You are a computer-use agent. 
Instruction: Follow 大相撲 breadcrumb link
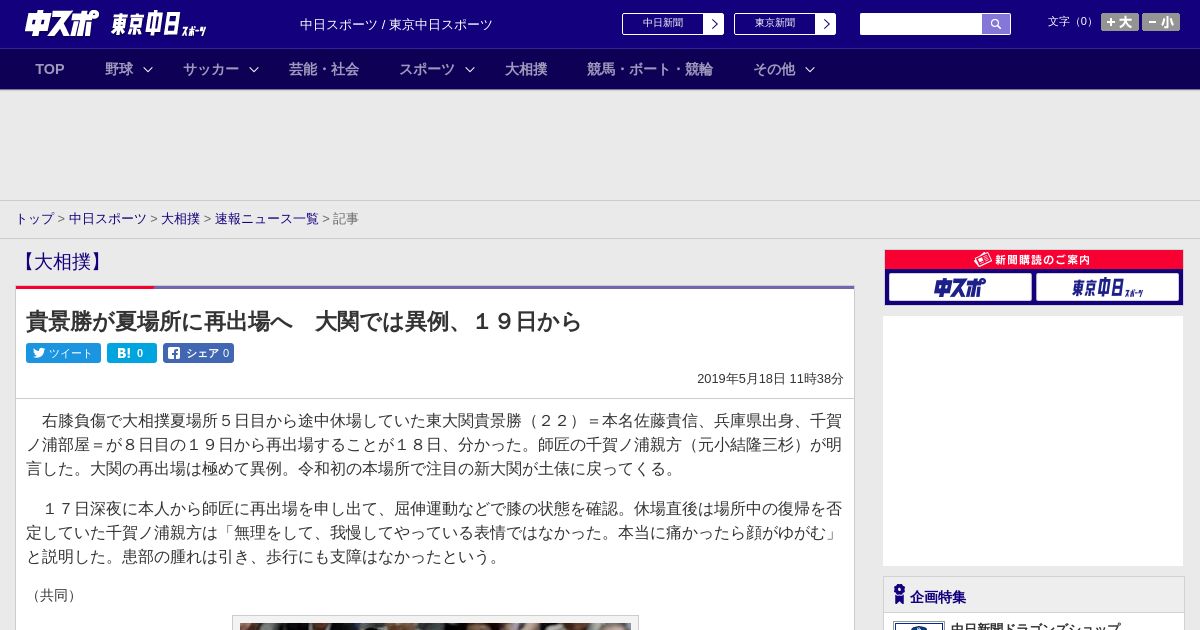pos(180,219)
